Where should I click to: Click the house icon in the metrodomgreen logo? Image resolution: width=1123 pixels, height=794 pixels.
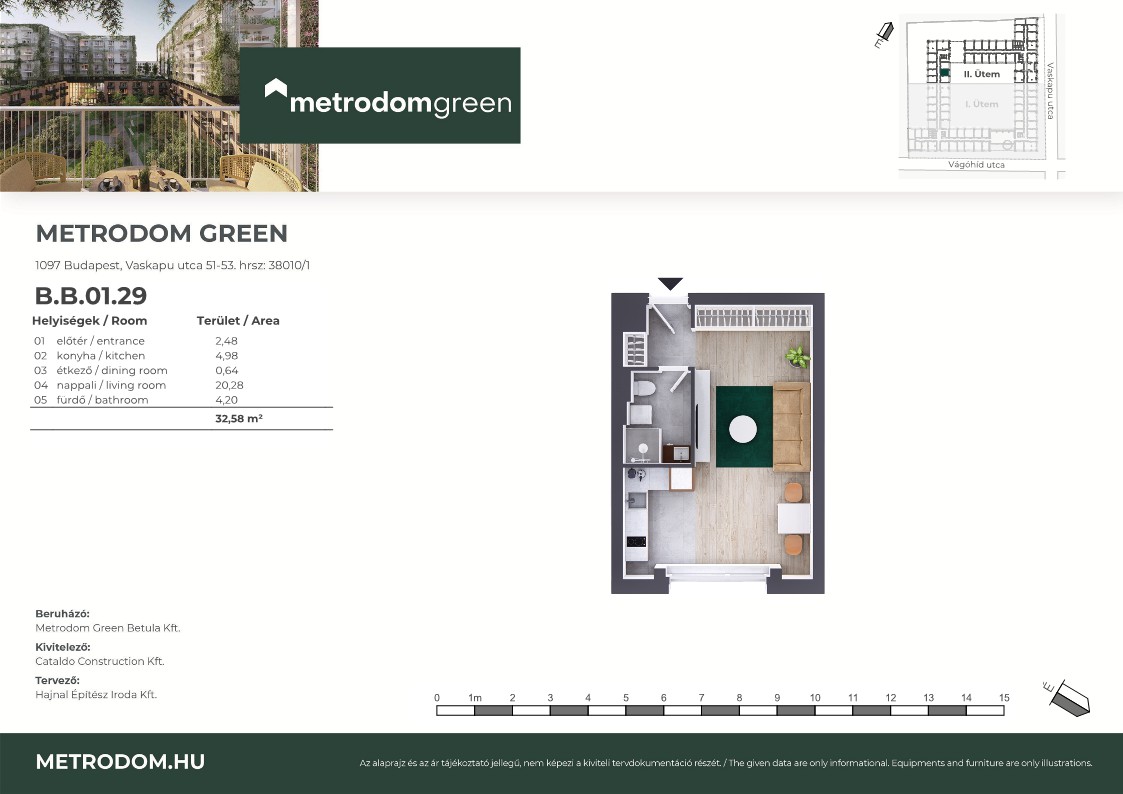coord(276,90)
